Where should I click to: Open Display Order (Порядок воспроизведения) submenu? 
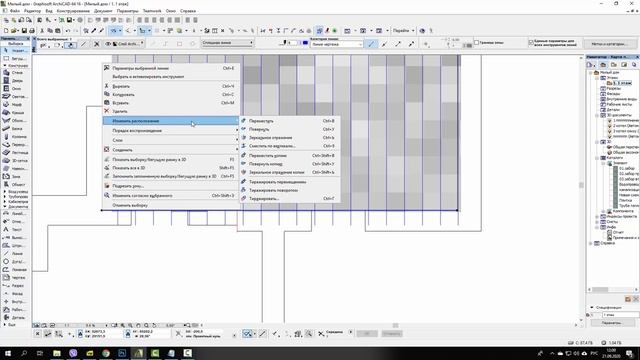click(171, 130)
